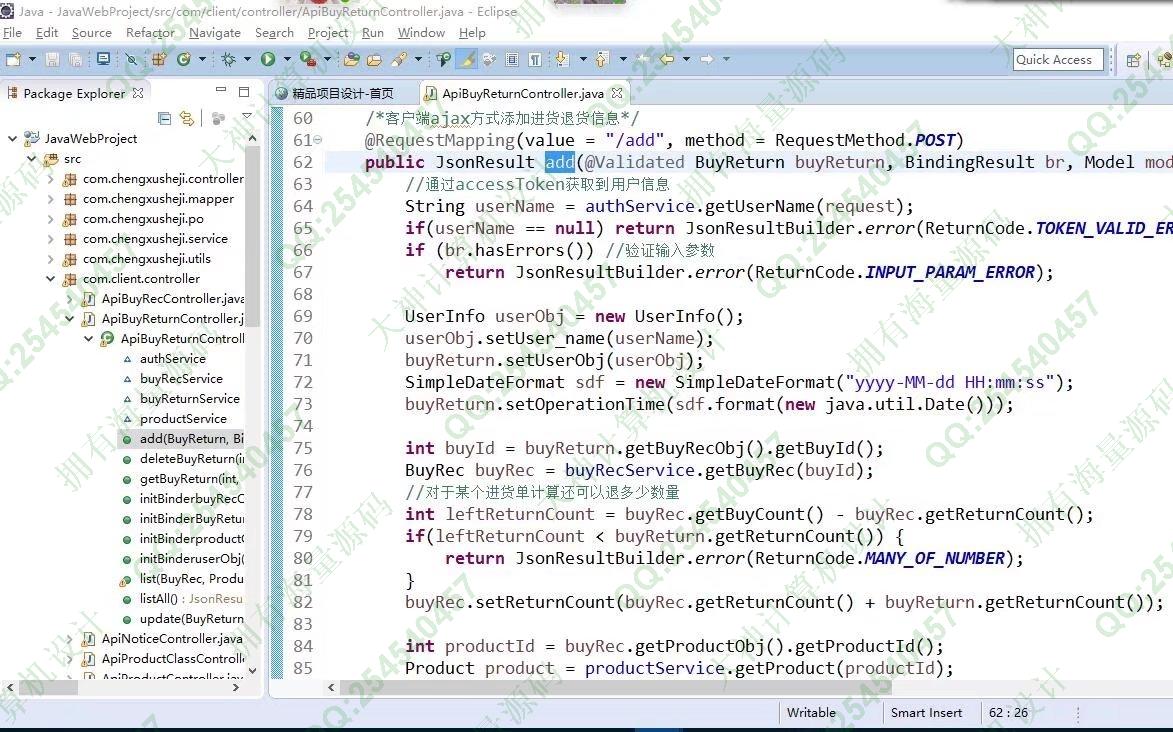
Task: Click the monitor console toolbar icon
Action: [103, 59]
